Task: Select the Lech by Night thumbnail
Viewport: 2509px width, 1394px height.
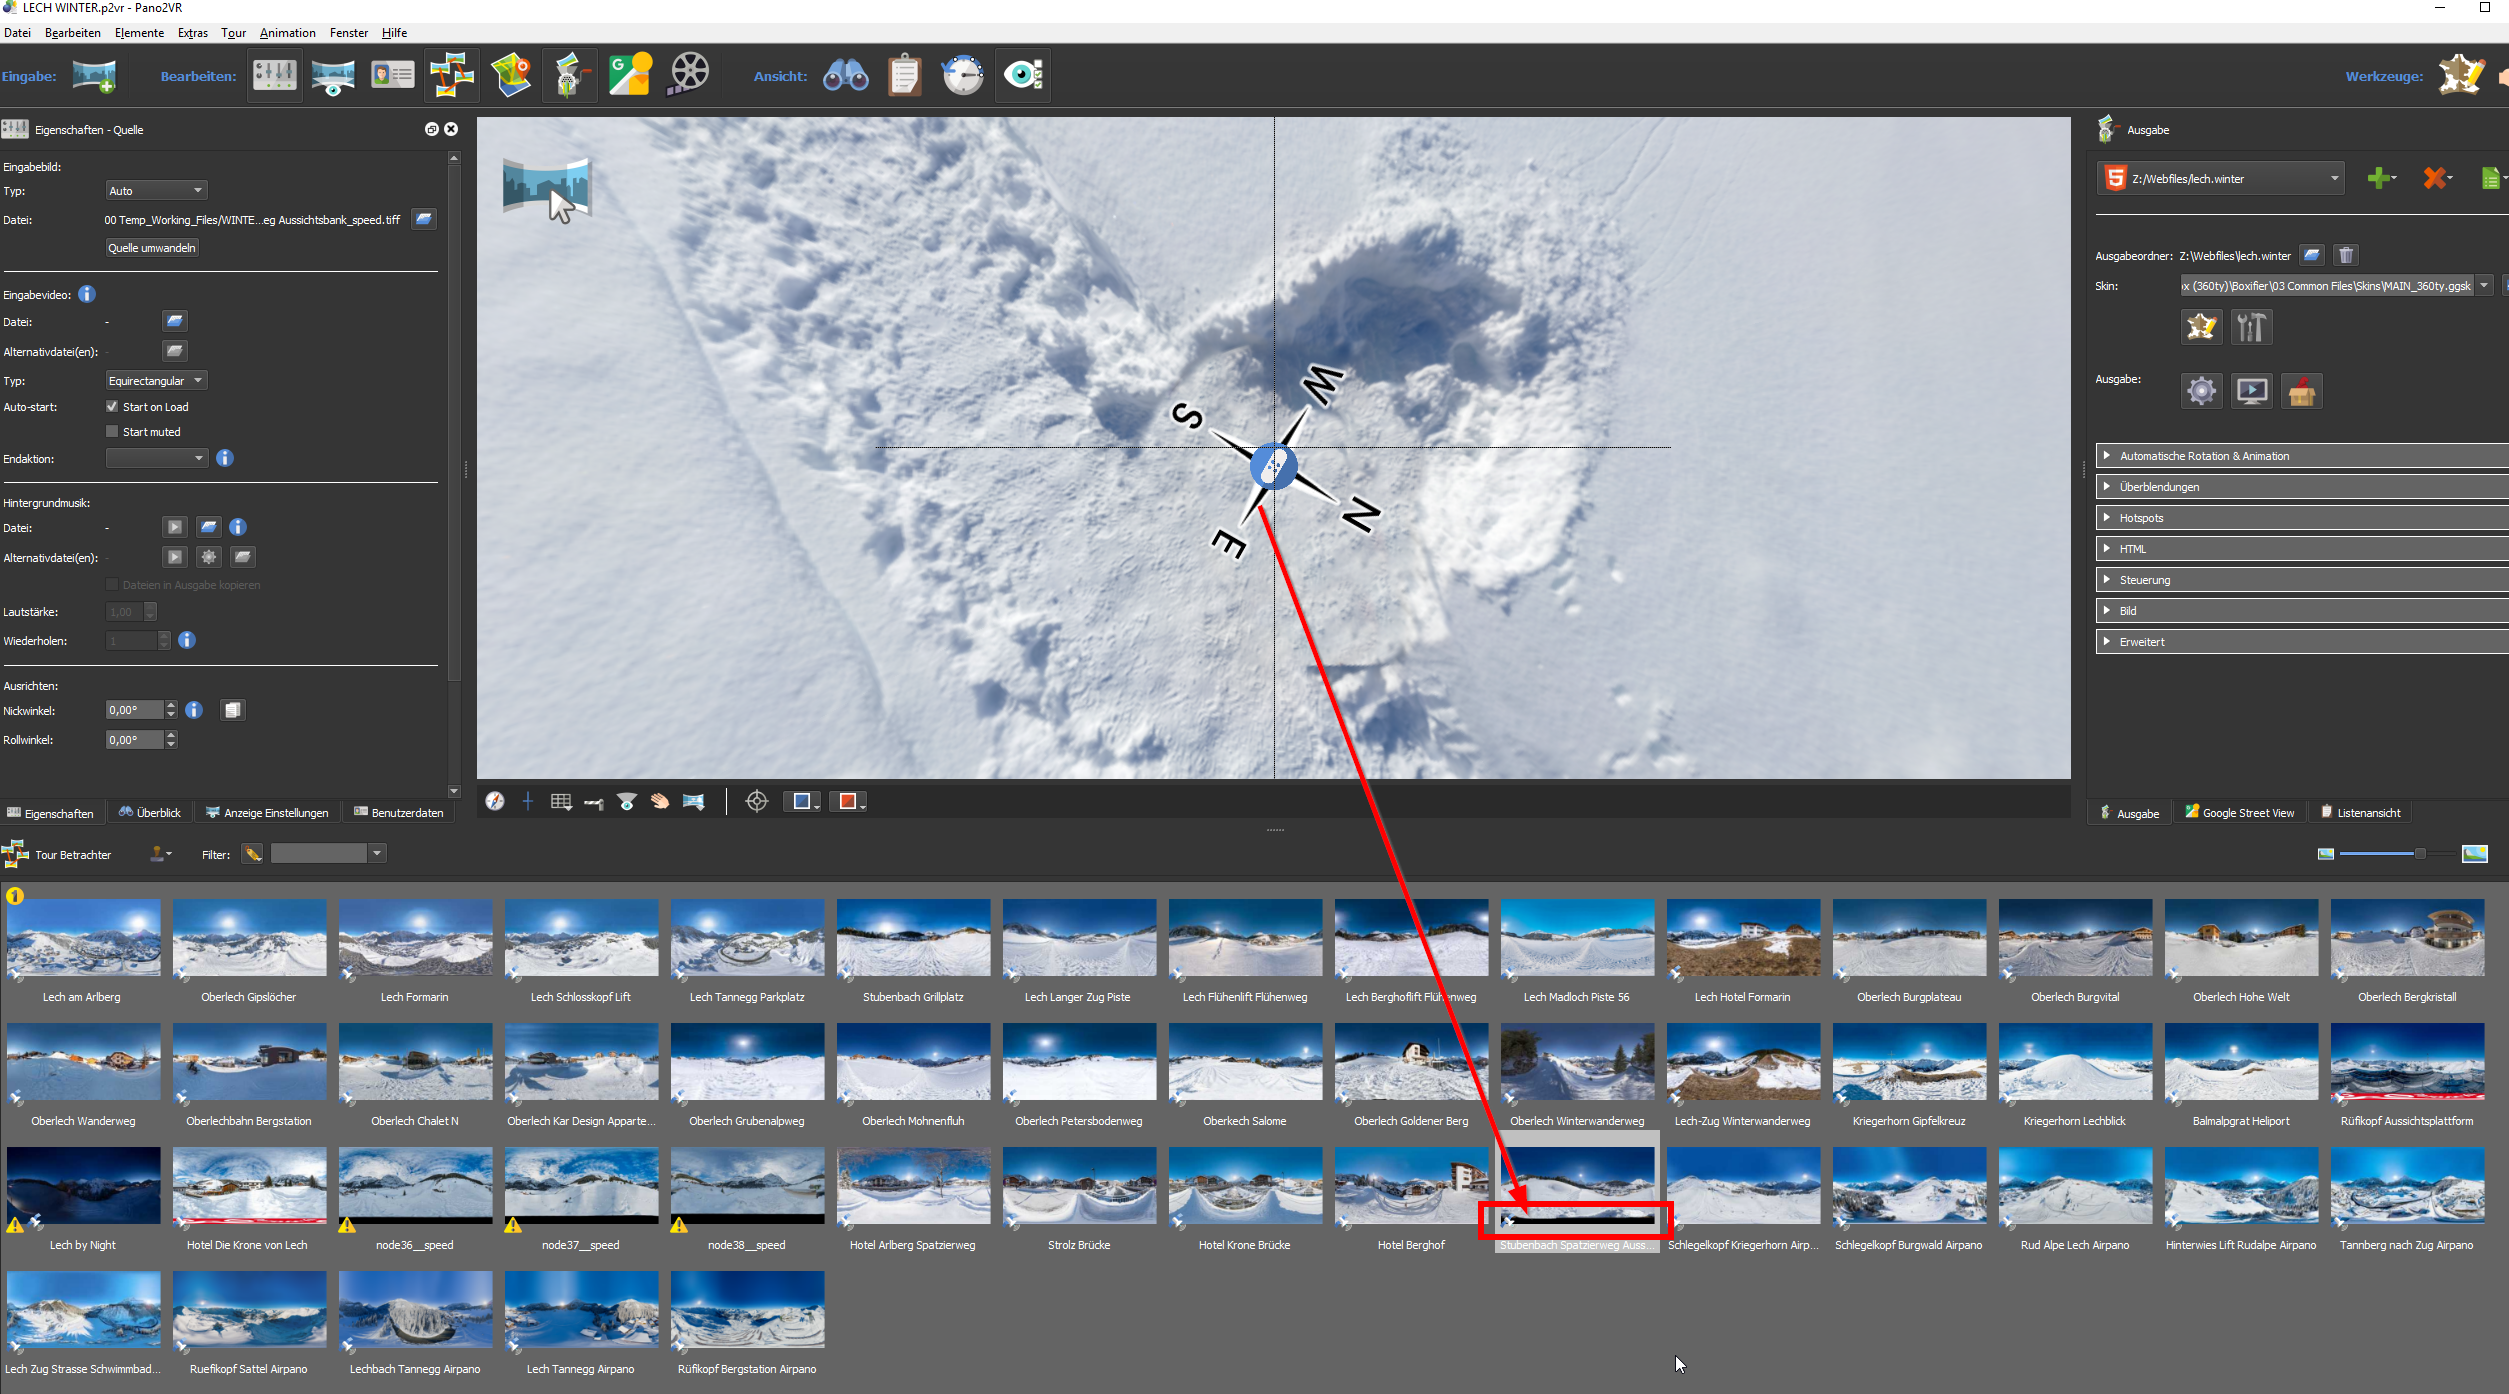Action: pos(83,1185)
